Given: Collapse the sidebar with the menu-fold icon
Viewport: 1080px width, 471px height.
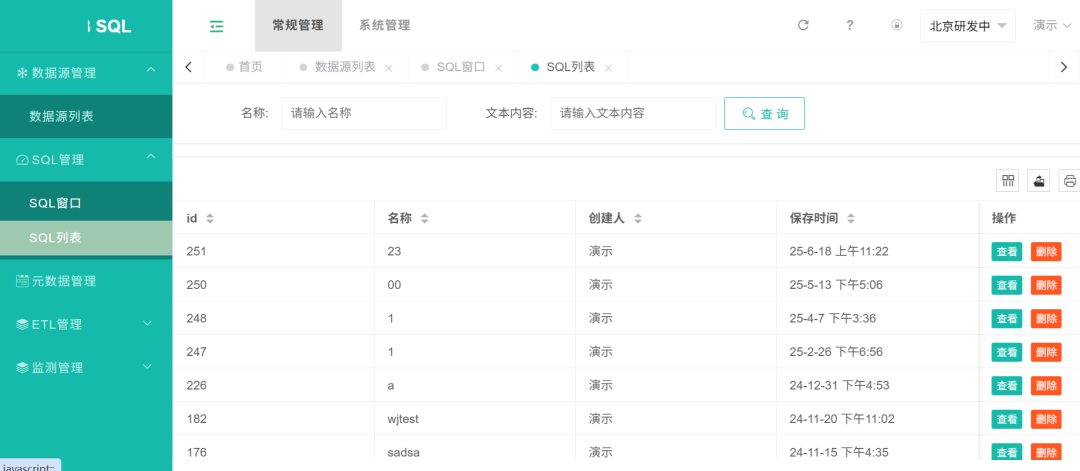Looking at the screenshot, I should (x=216, y=26).
